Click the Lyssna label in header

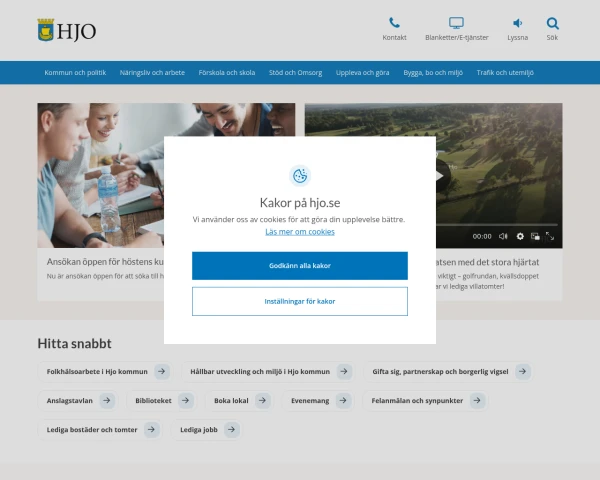517,38
